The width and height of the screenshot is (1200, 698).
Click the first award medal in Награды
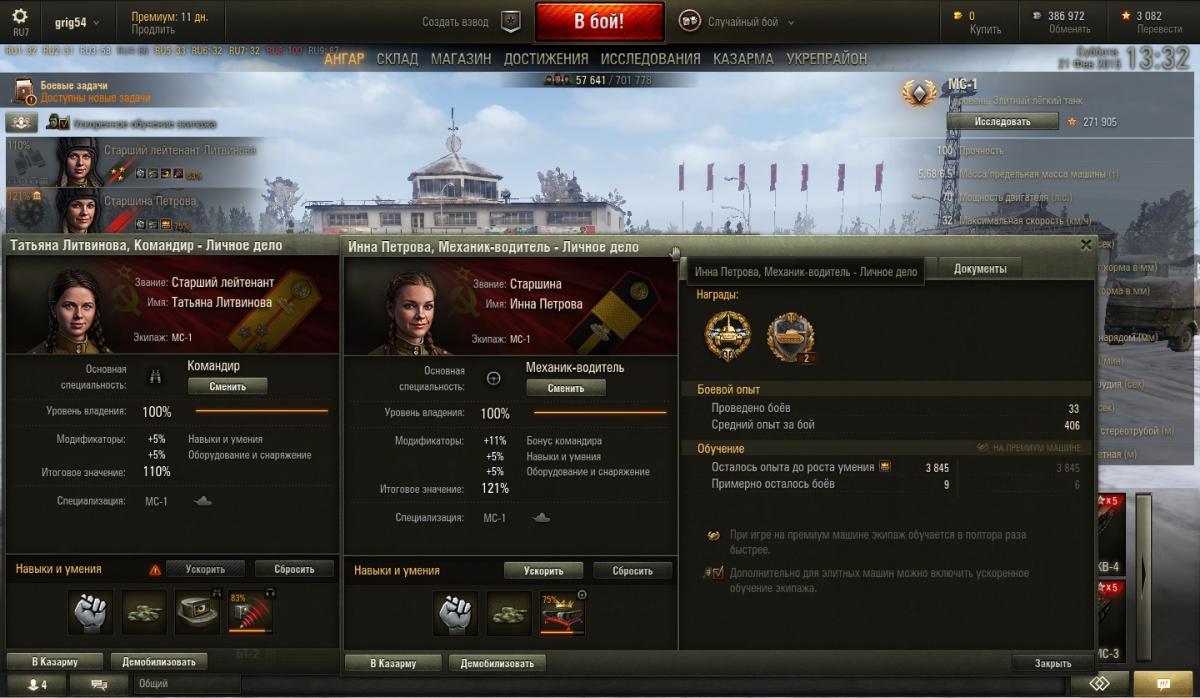(727, 335)
